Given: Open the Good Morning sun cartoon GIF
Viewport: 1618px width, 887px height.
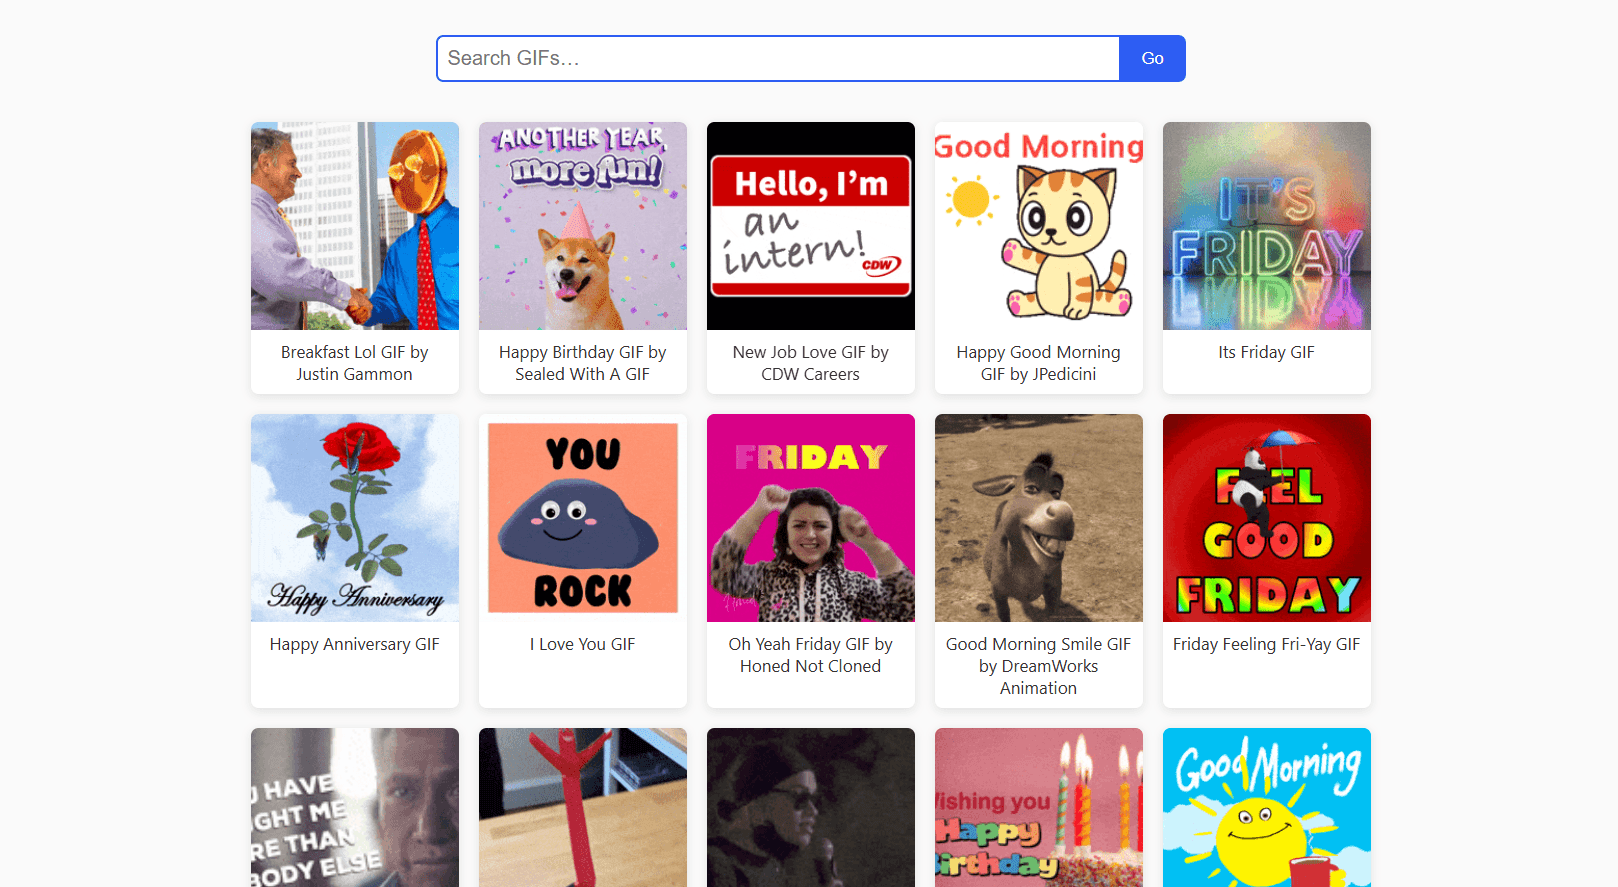Looking at the screenshot, I should pyautogui.click(x=1266, y=808).
